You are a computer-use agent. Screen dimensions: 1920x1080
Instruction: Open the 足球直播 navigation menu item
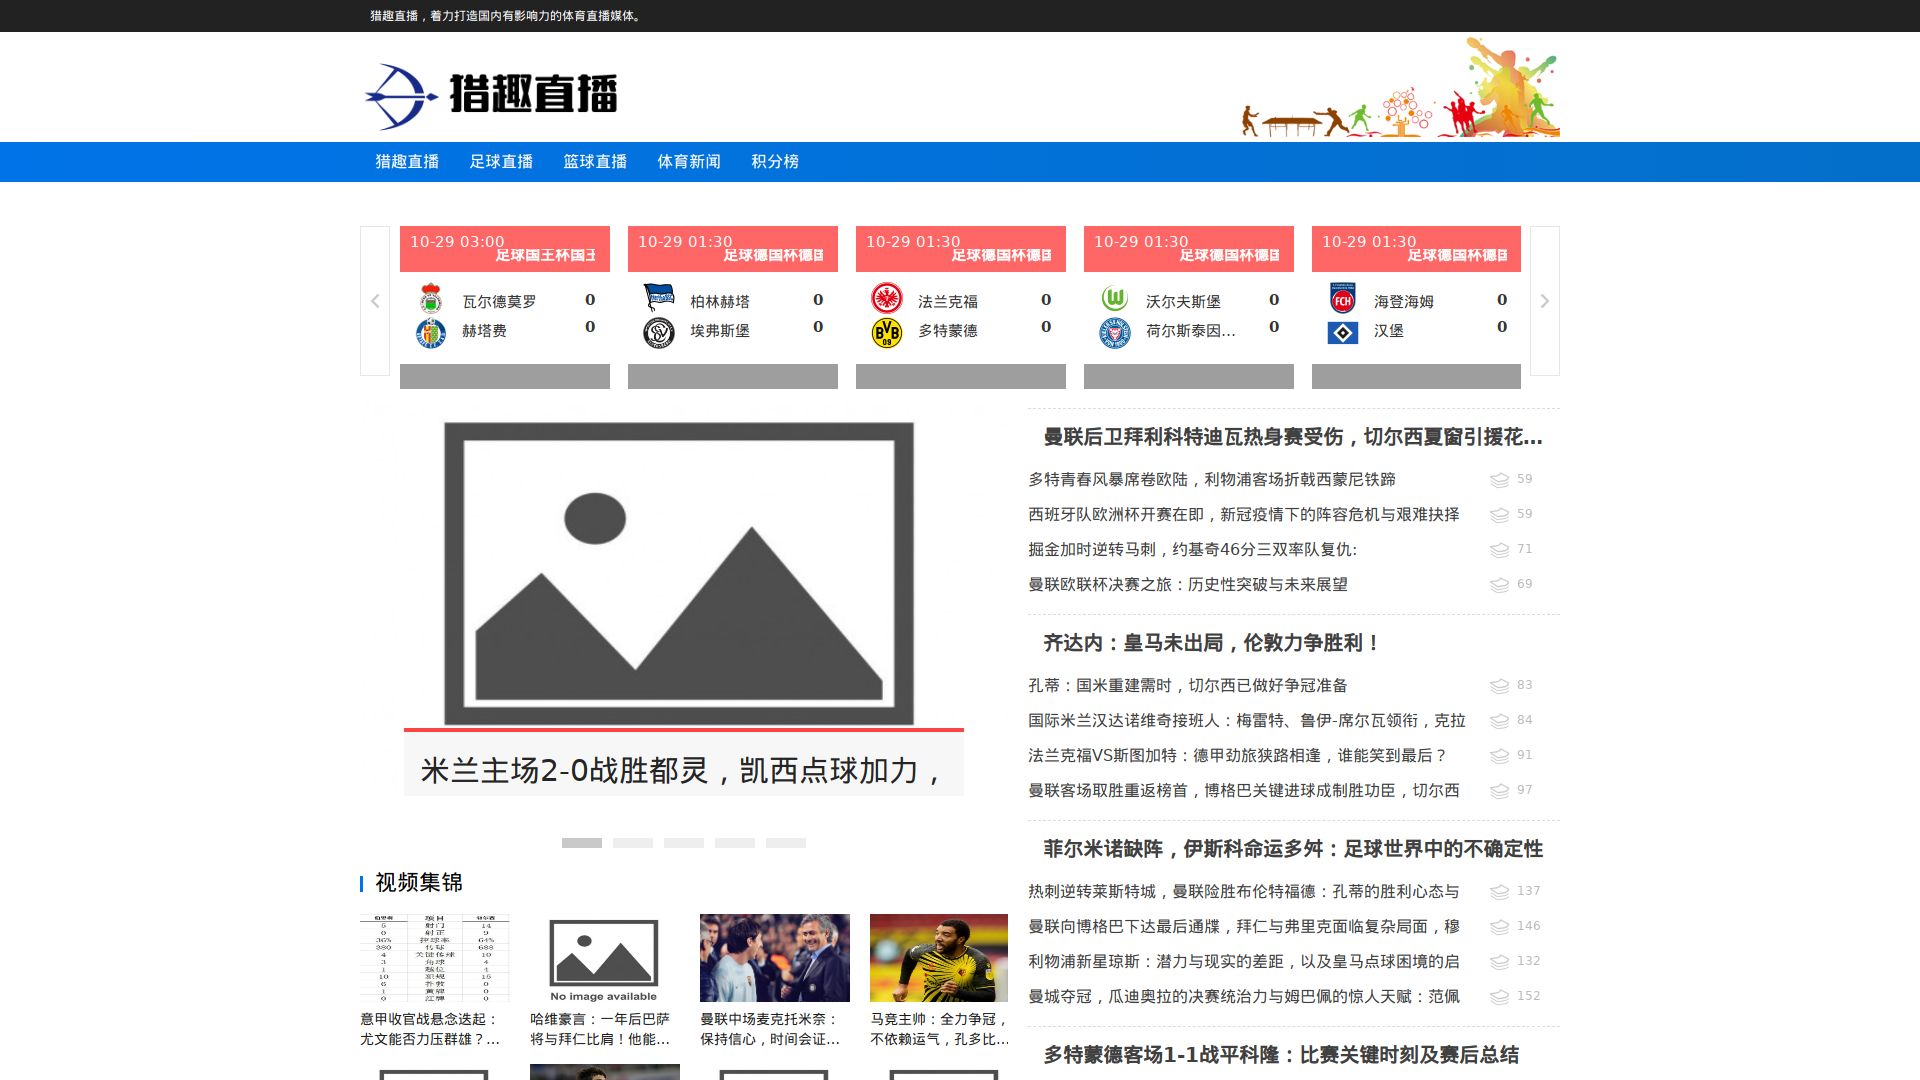tap(501, 162)
